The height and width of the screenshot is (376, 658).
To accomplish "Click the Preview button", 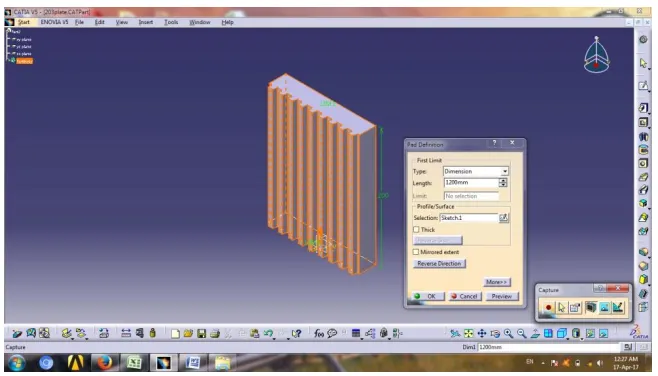I will click(x=502, y=296).
